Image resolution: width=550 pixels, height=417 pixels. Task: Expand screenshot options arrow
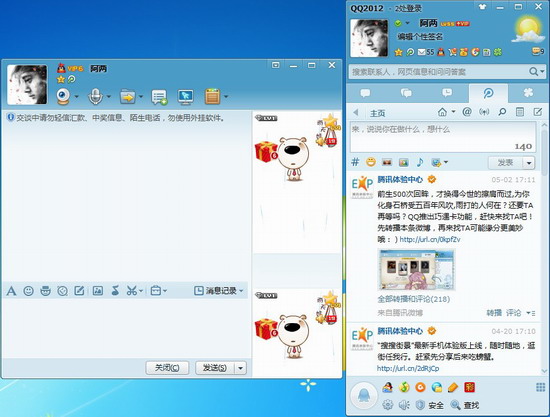[x=141, y=291]
